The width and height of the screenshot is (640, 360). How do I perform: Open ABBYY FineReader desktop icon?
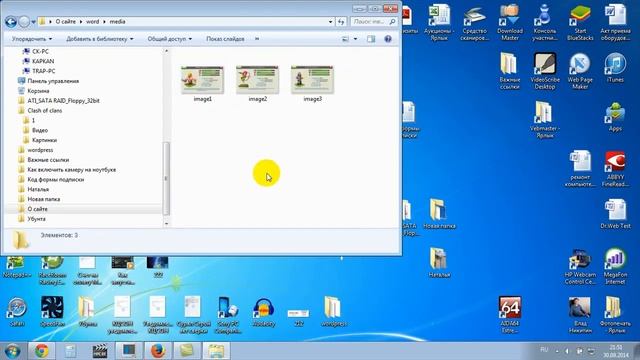click(615, 169)
